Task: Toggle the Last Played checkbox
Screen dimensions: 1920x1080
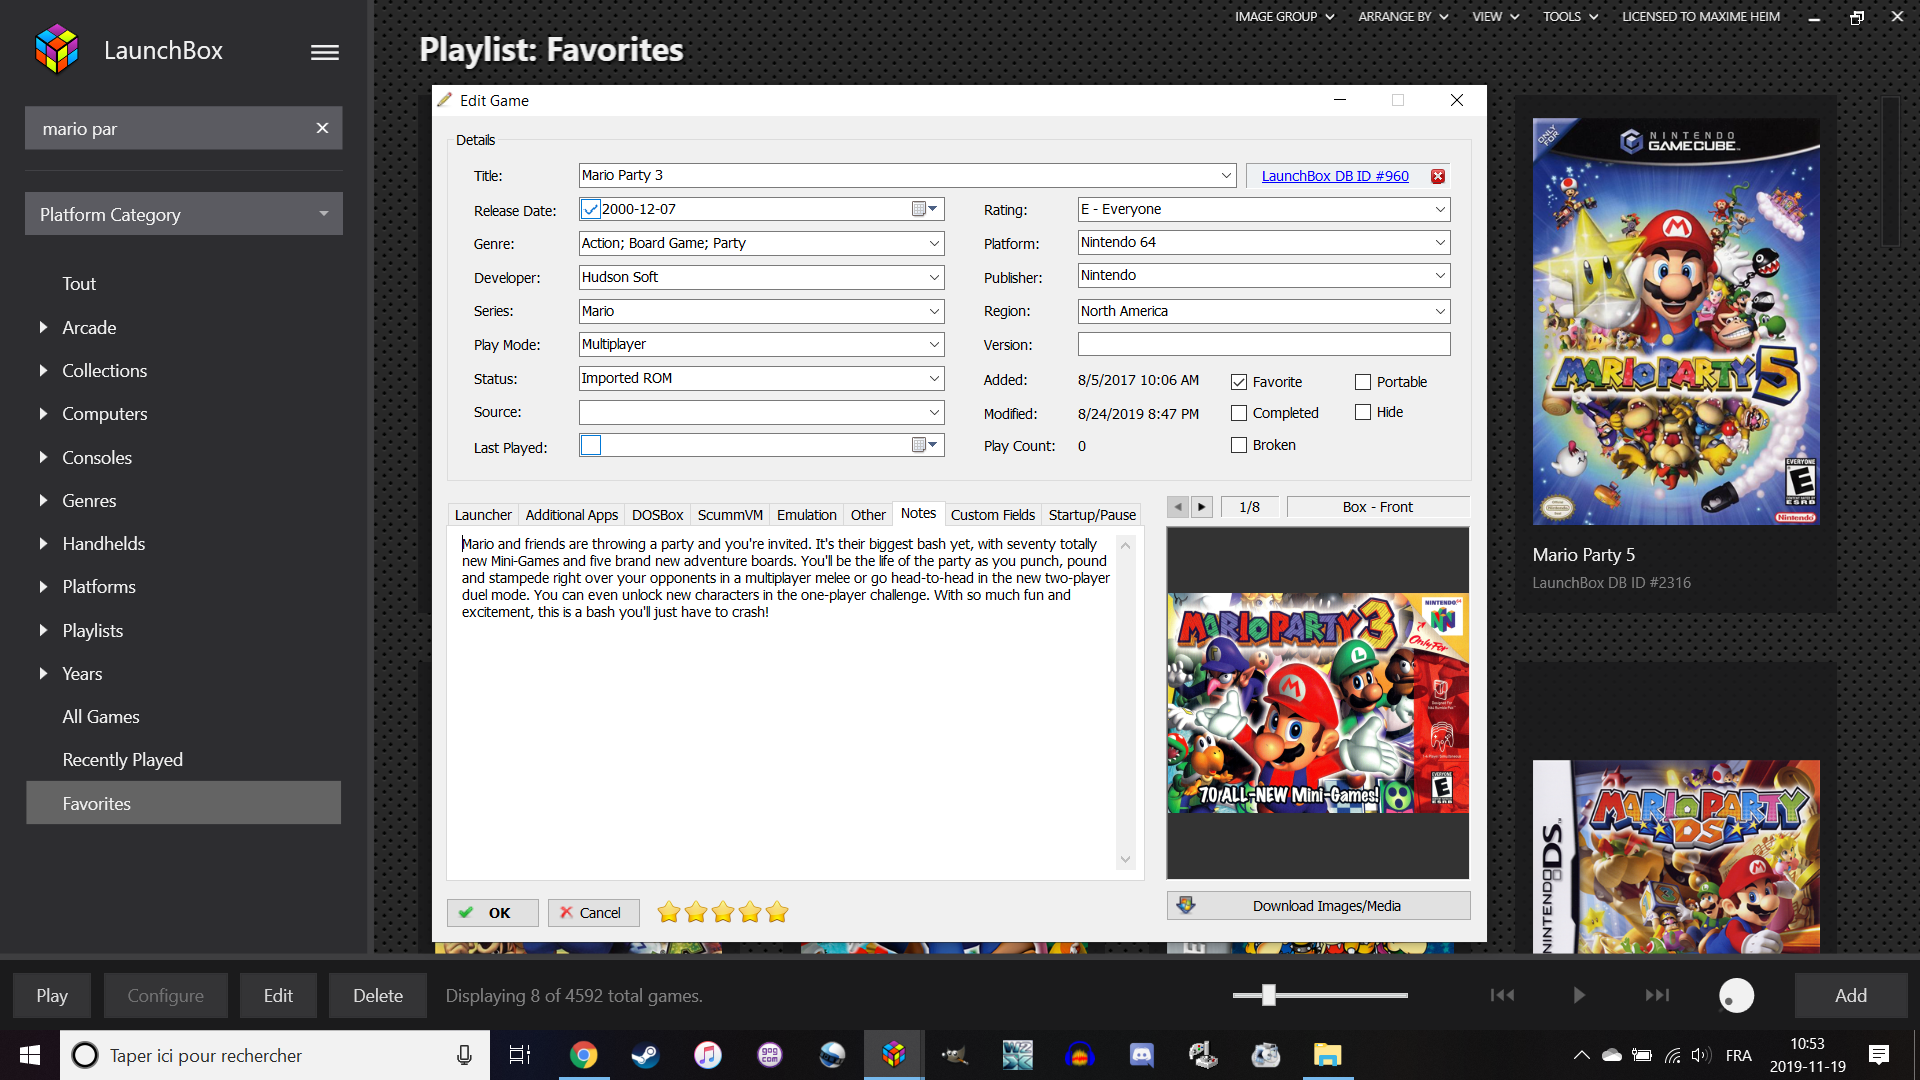Action: click(x=591, y=445)
